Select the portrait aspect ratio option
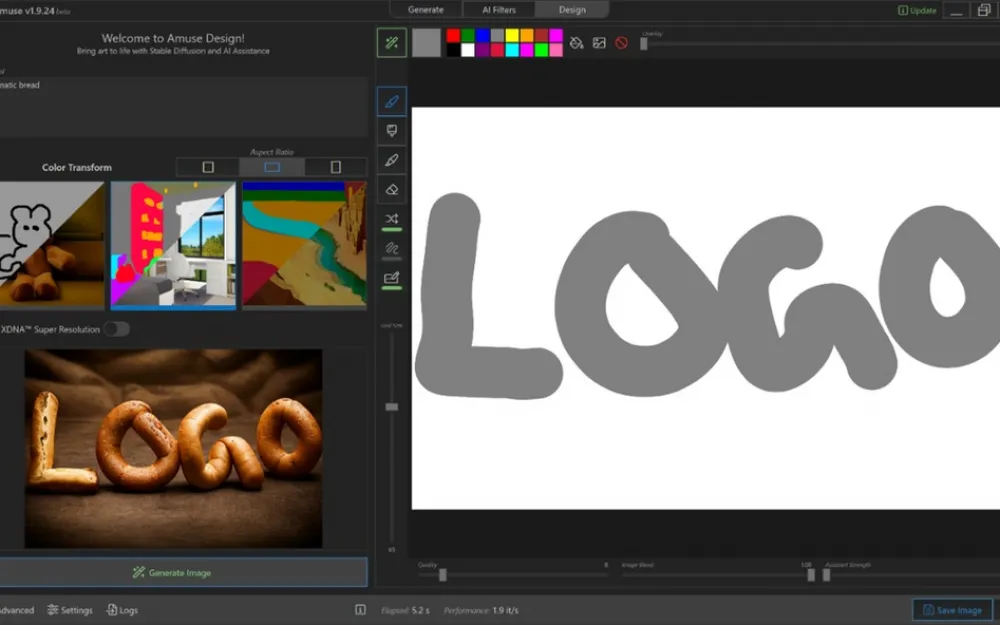 coord(335,167)
